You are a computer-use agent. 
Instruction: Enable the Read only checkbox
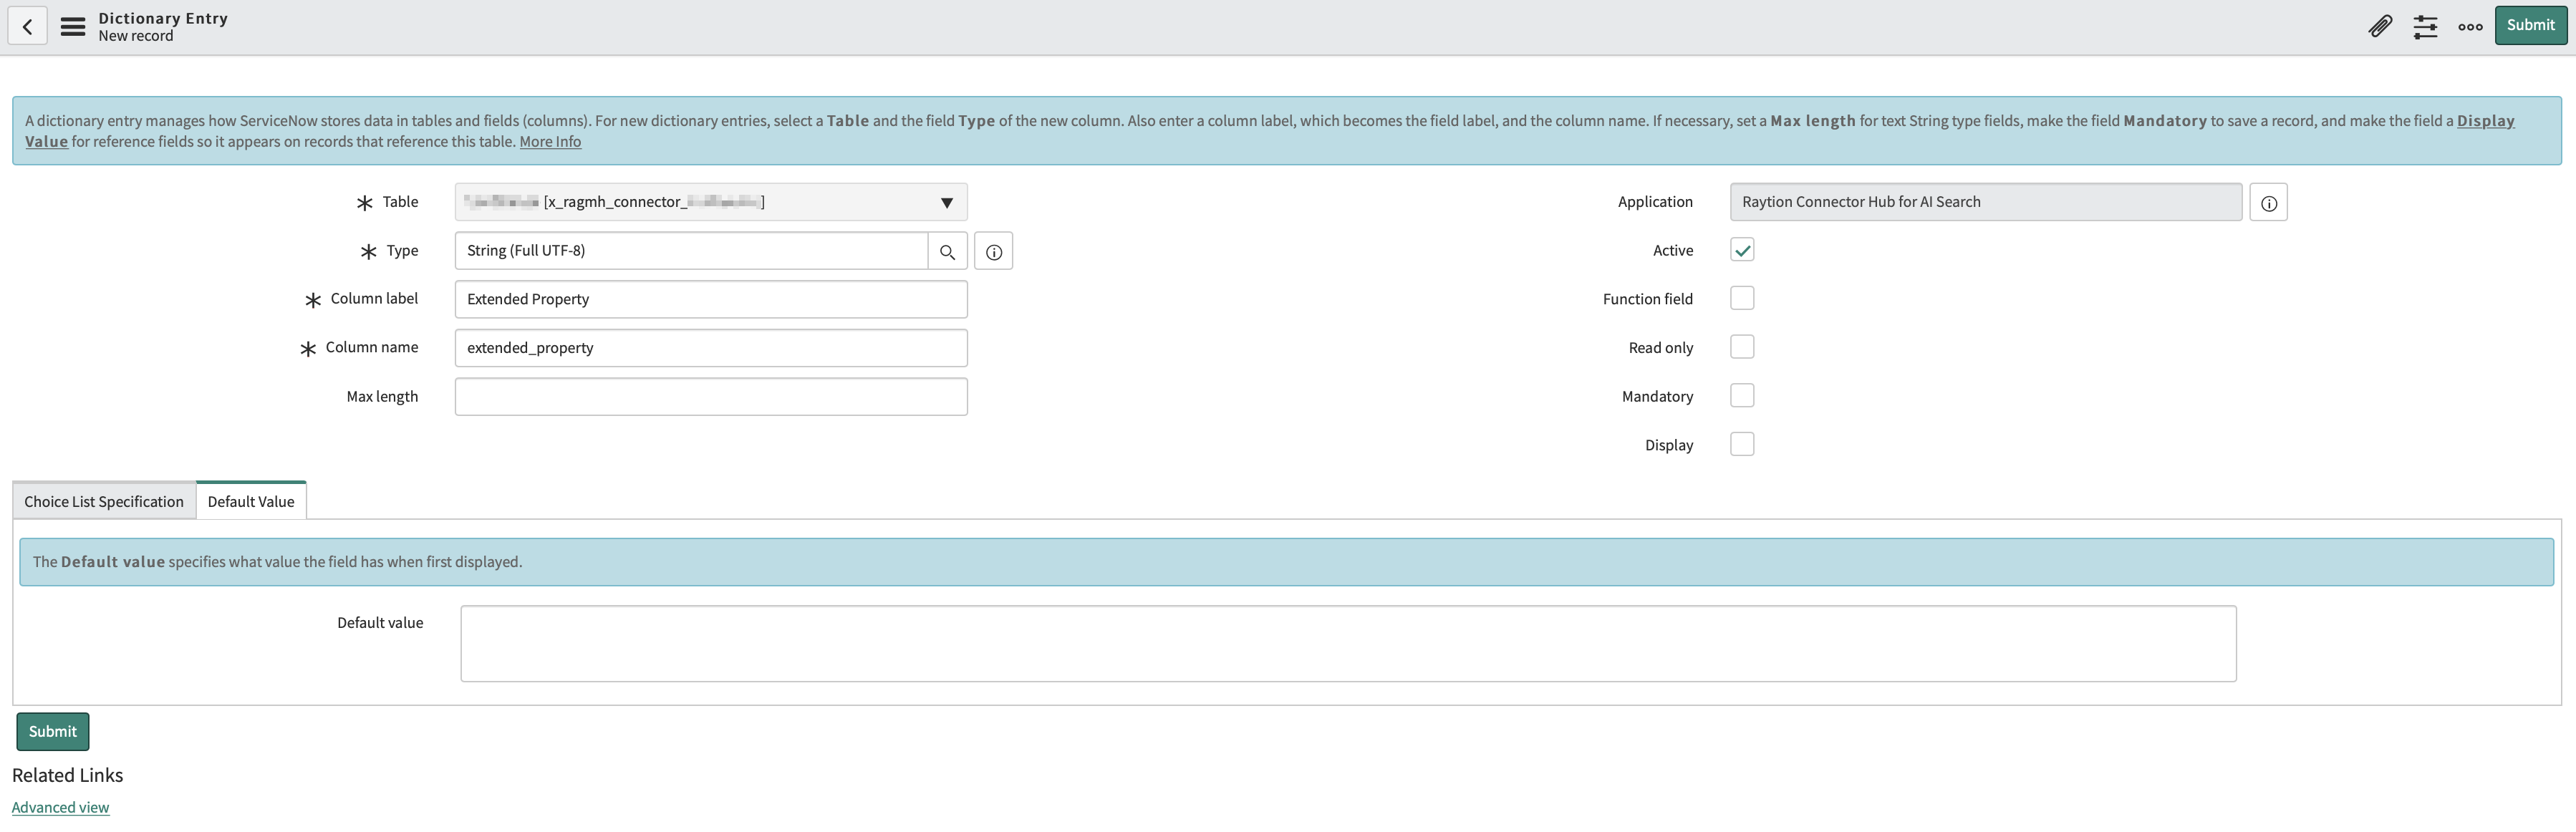[1742, 347]
